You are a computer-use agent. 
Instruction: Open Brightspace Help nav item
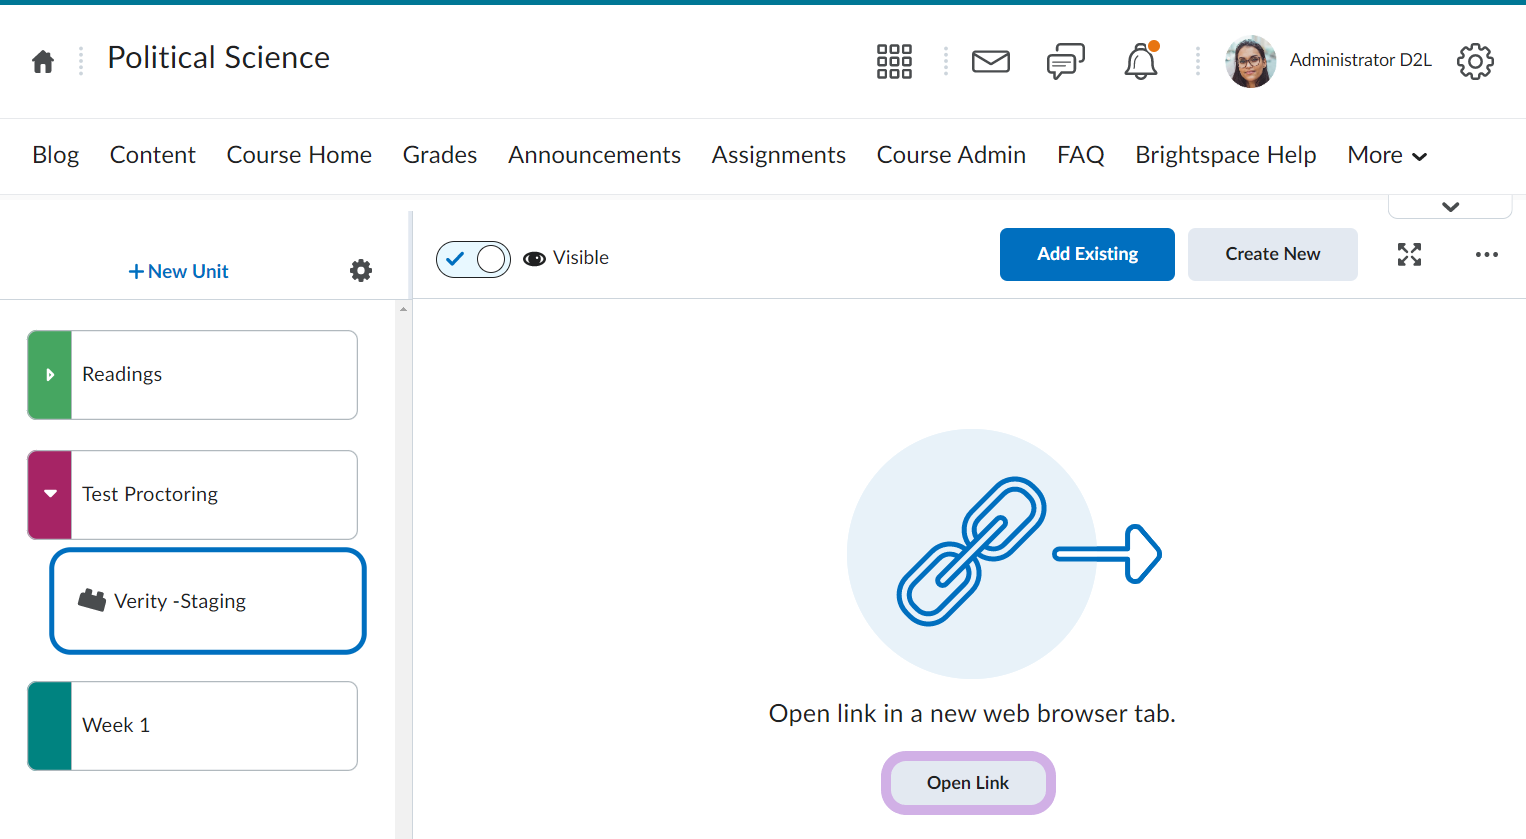1226,155
